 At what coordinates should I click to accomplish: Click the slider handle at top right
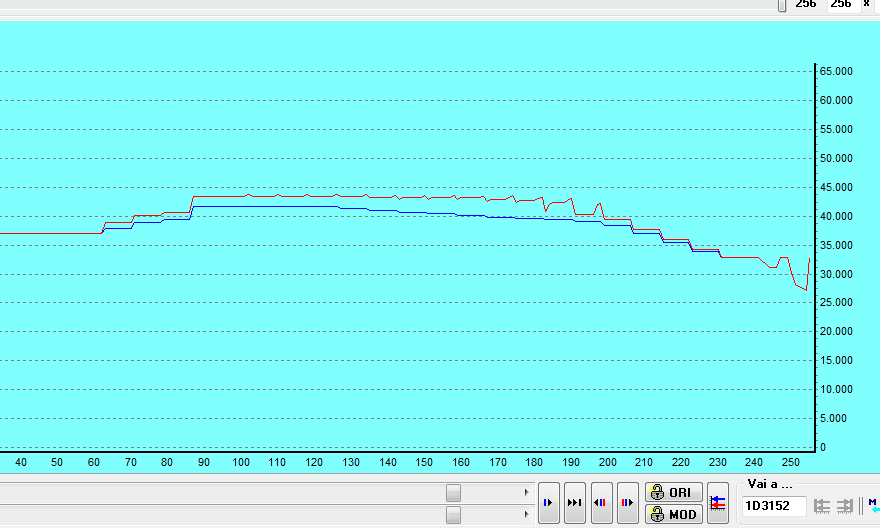pos(782,5)
